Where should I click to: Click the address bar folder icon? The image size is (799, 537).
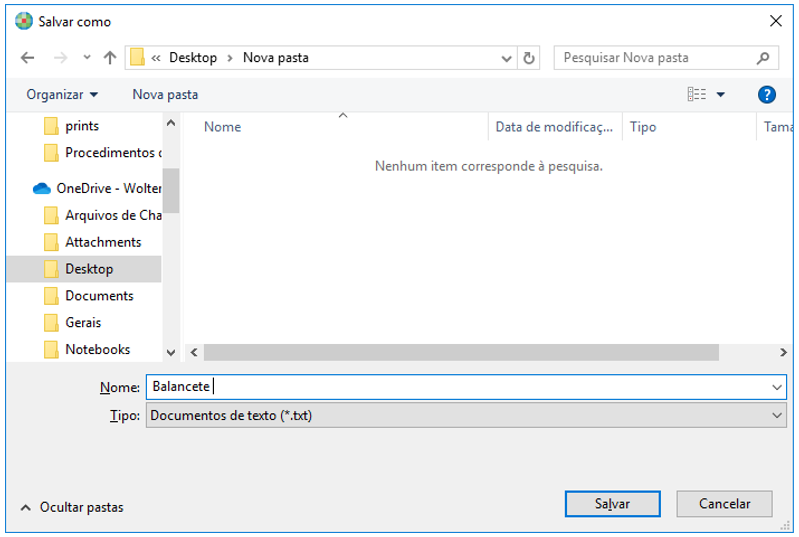click(x=137, y=57)
